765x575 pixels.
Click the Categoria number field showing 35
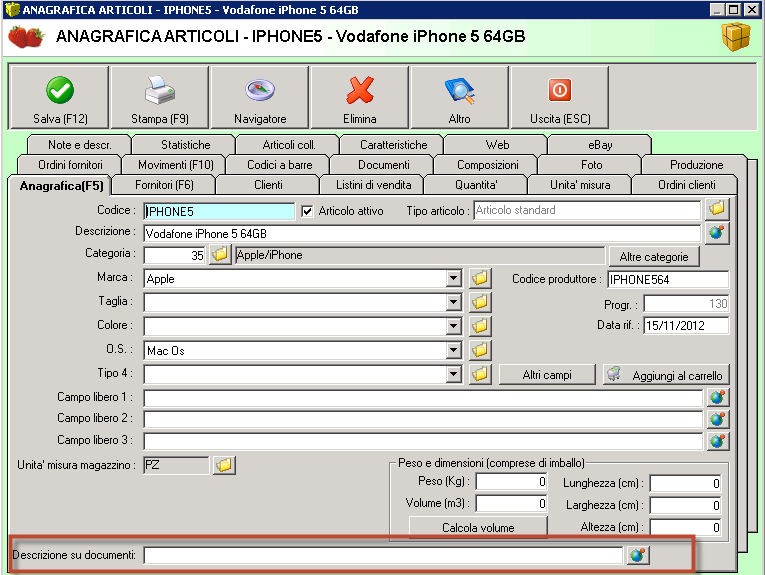(x=175, y=255)
